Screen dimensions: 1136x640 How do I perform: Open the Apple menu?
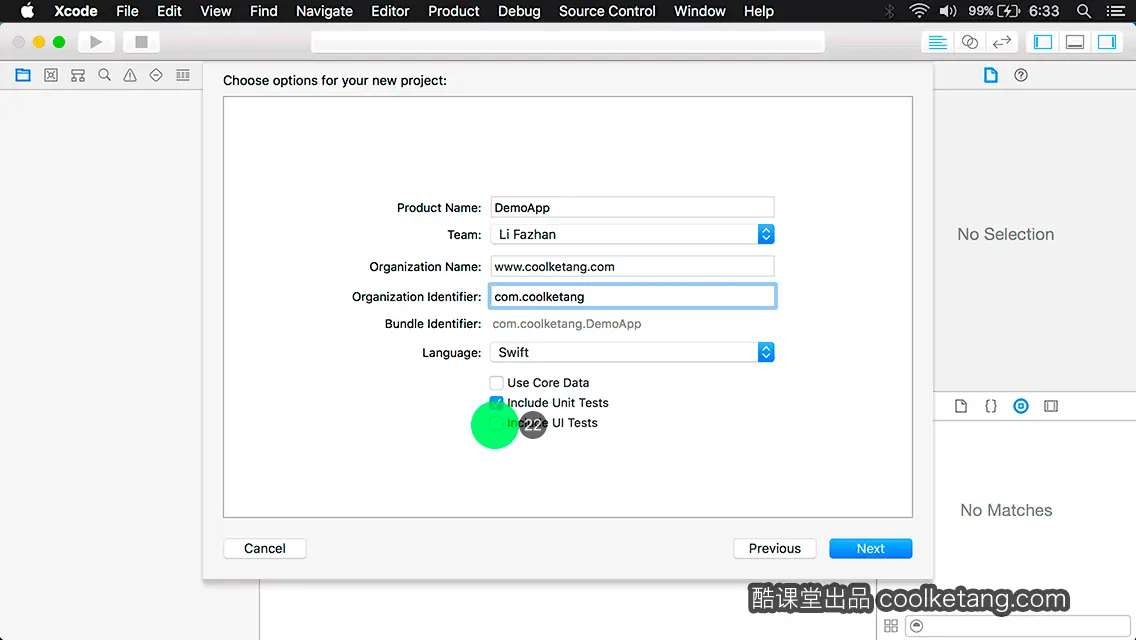(x=27, y=11)
